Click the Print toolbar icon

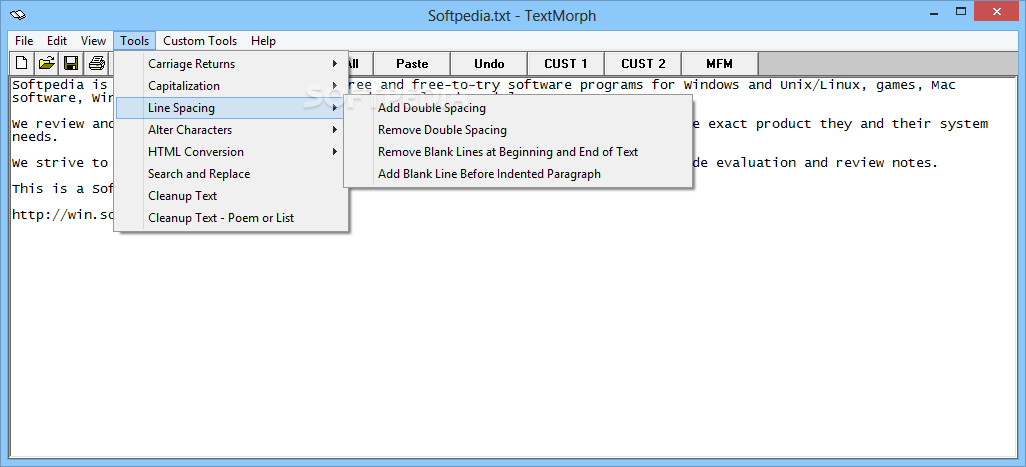97,63
